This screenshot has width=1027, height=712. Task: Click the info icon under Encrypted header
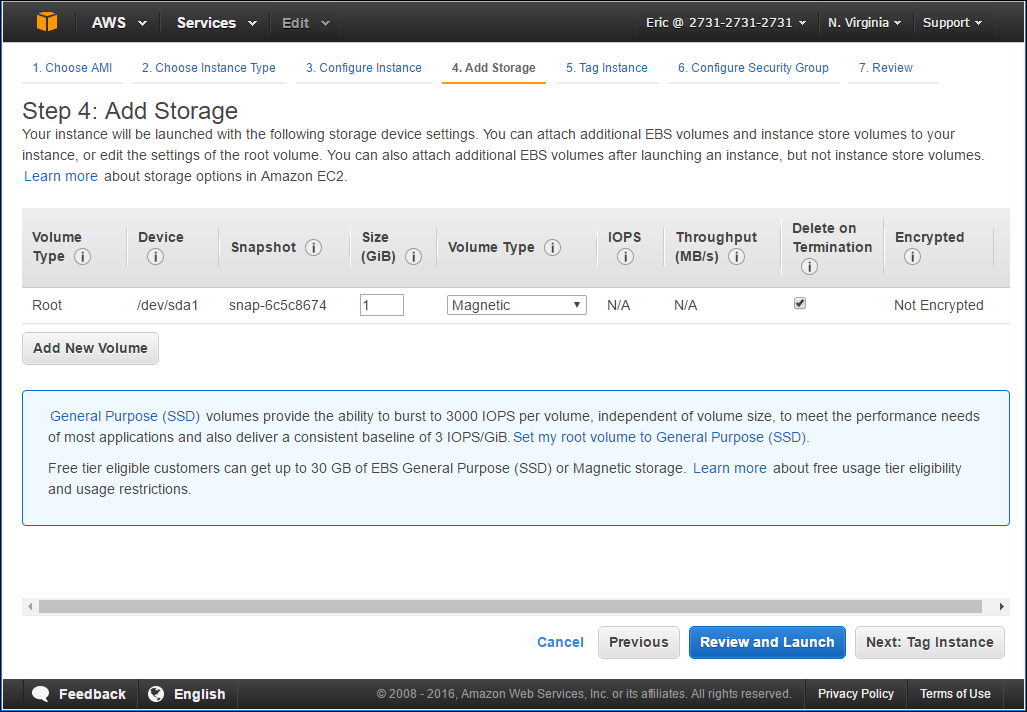912,257
